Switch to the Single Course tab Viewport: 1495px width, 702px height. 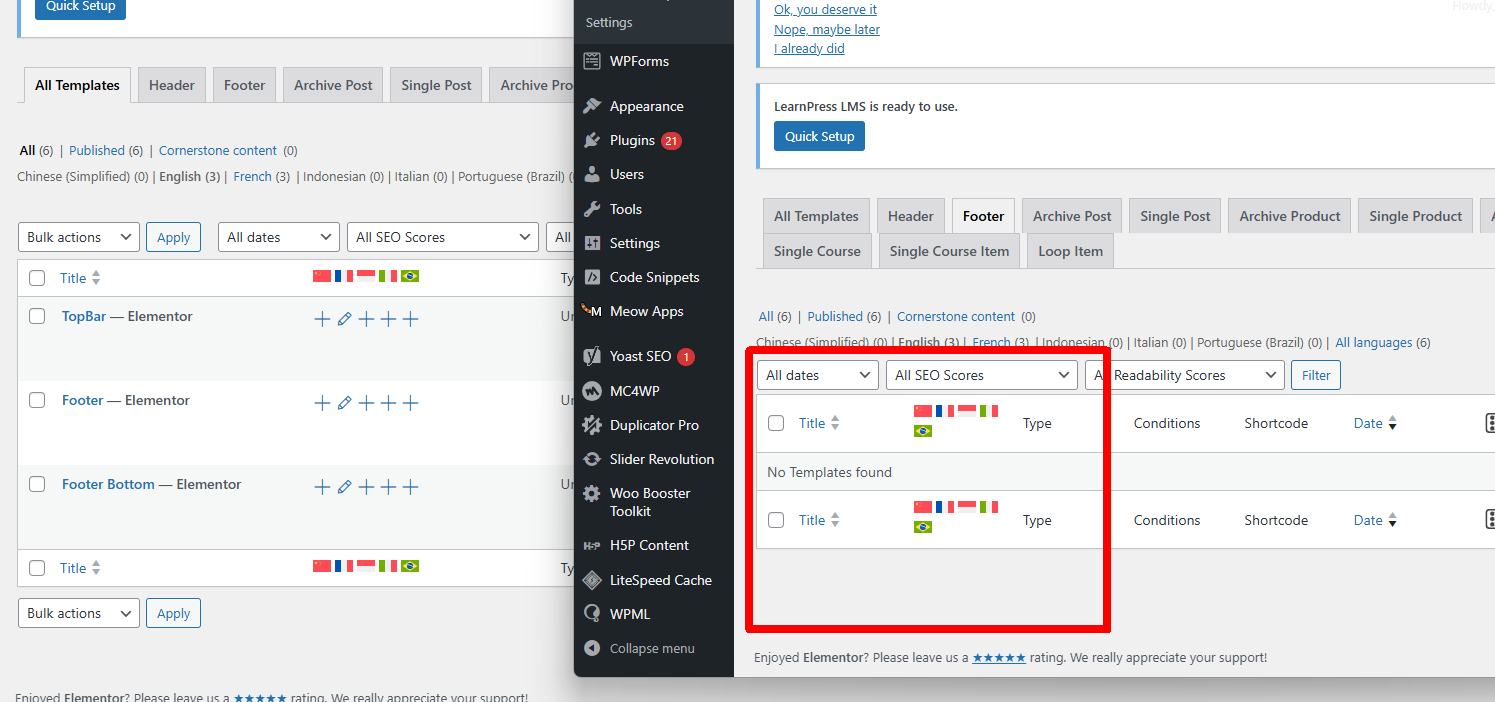[817, 251]
